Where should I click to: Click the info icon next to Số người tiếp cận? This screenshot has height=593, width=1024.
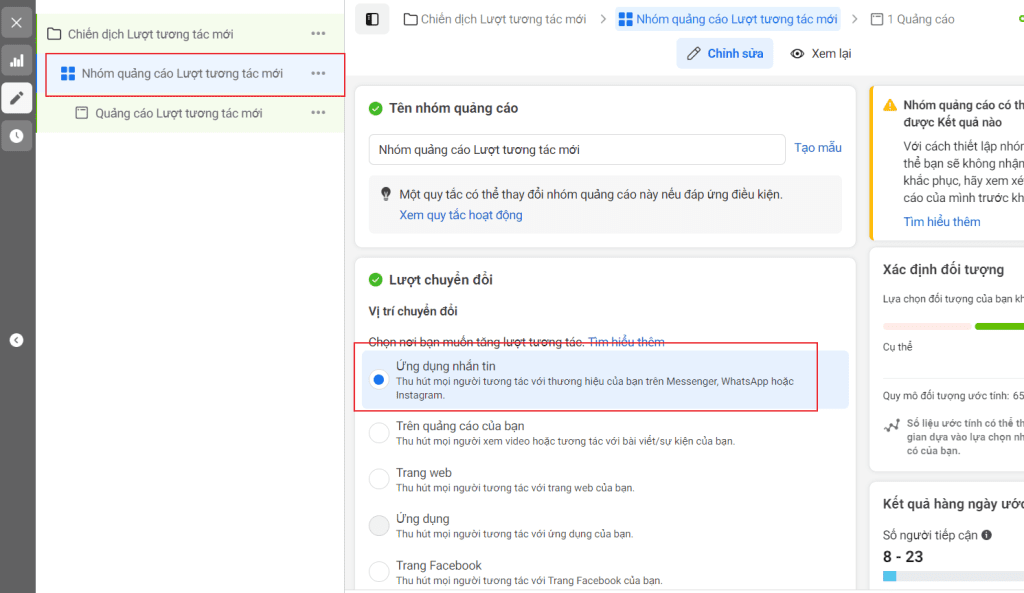point(986,535)
